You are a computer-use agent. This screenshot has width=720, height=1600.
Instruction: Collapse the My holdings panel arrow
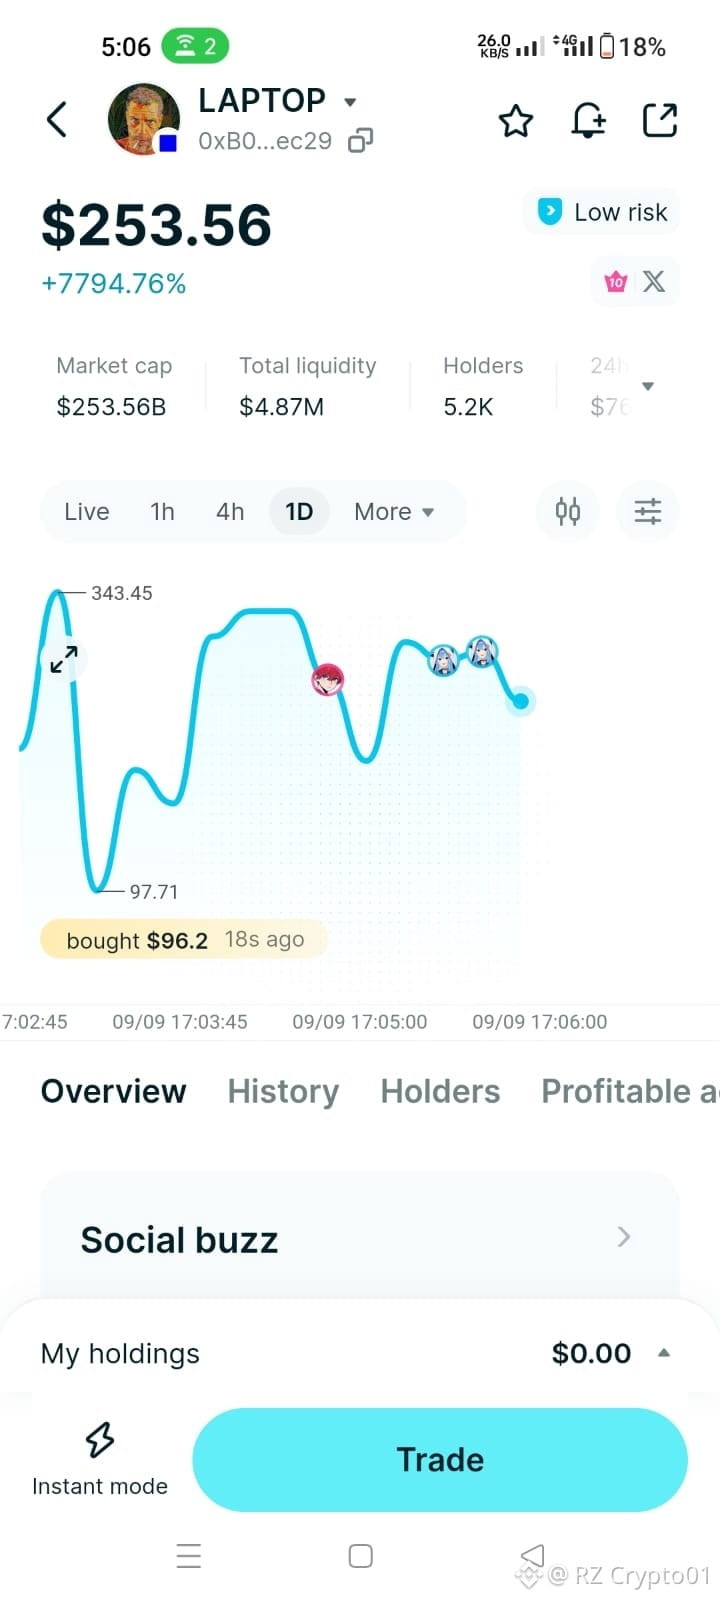coord(663,1353)
